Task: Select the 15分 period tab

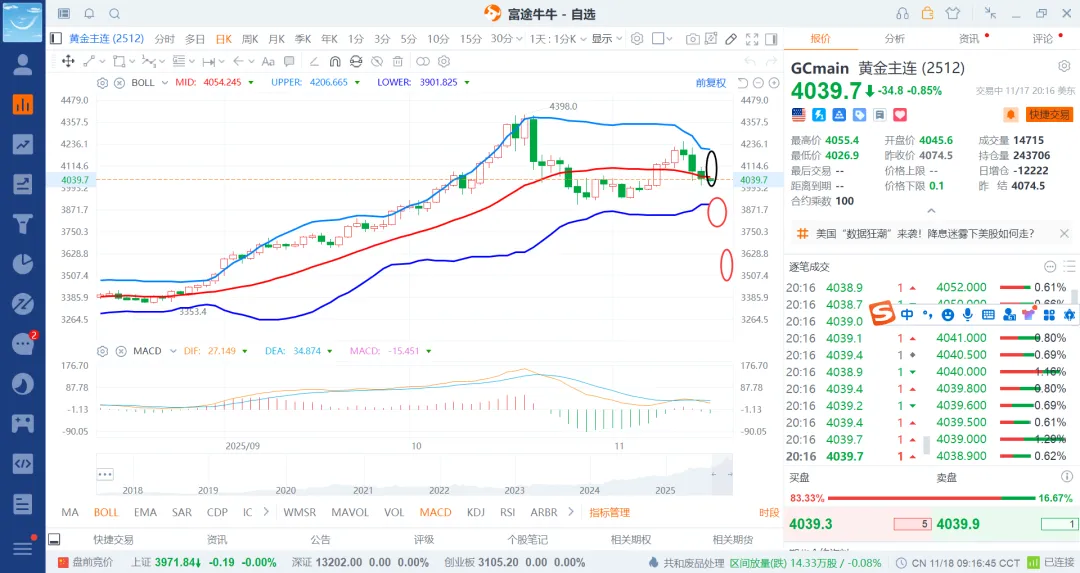Action: (470, 39)
